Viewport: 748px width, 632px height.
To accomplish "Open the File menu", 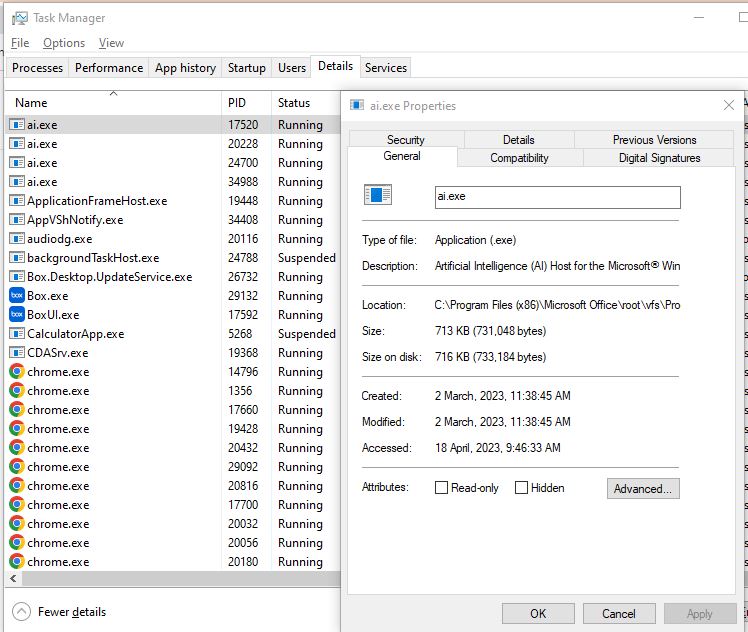I will click(20, 43).
